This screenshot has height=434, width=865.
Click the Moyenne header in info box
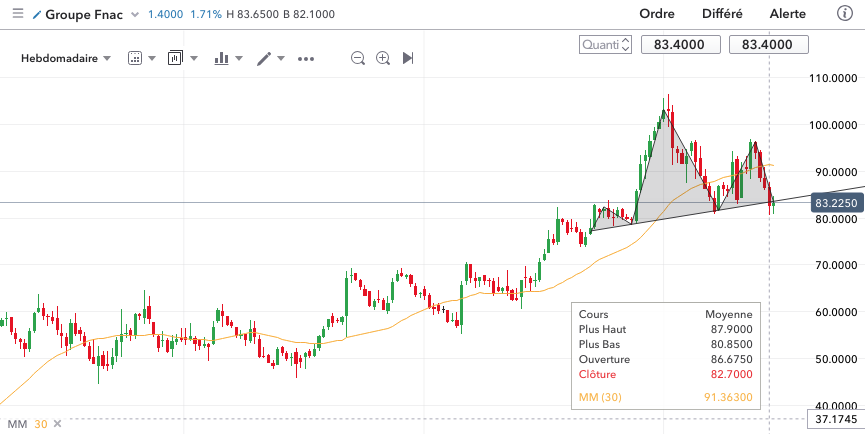click(729, 314)
